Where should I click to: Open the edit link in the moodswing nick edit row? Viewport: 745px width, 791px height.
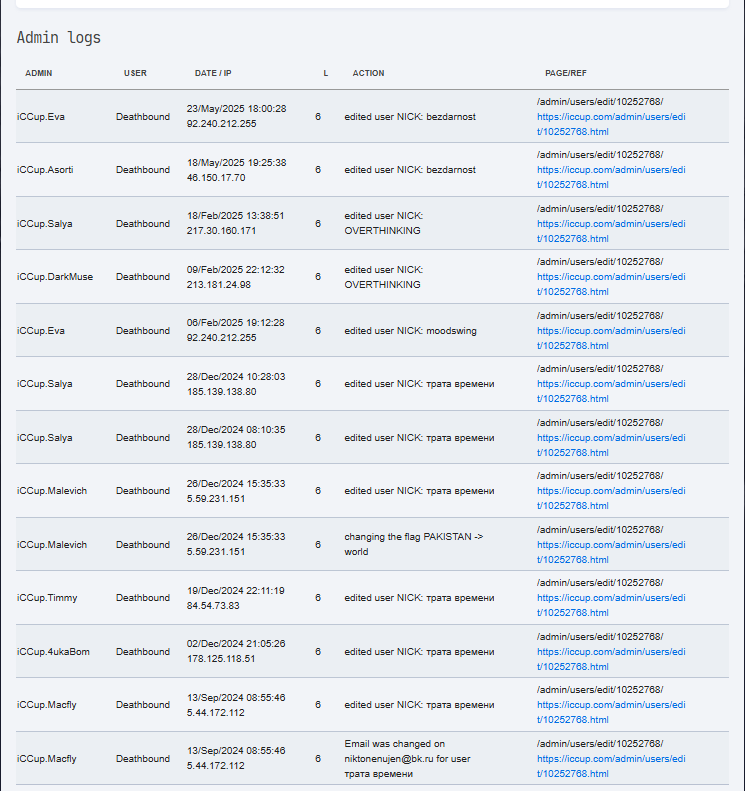[611, 338]
